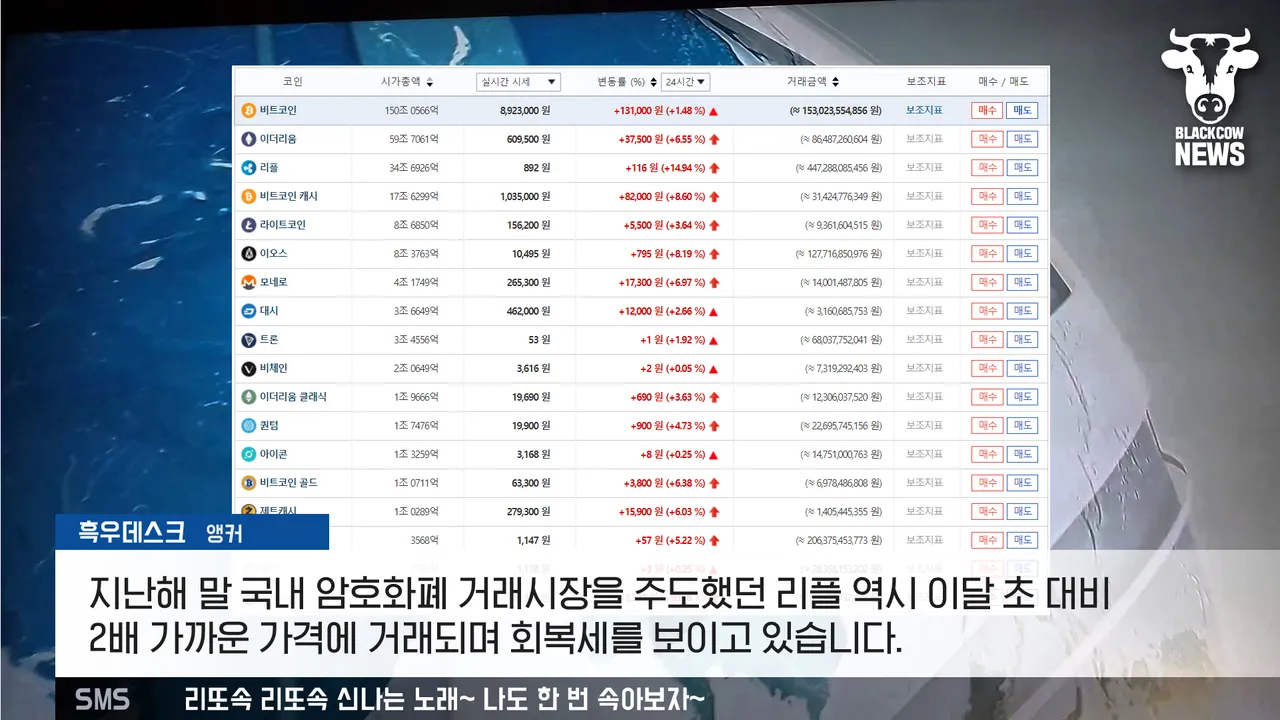Click the 코인 column header
The height and width of the screenshot is (720, 1280).
pyautogui.click(x=293, y=82)
